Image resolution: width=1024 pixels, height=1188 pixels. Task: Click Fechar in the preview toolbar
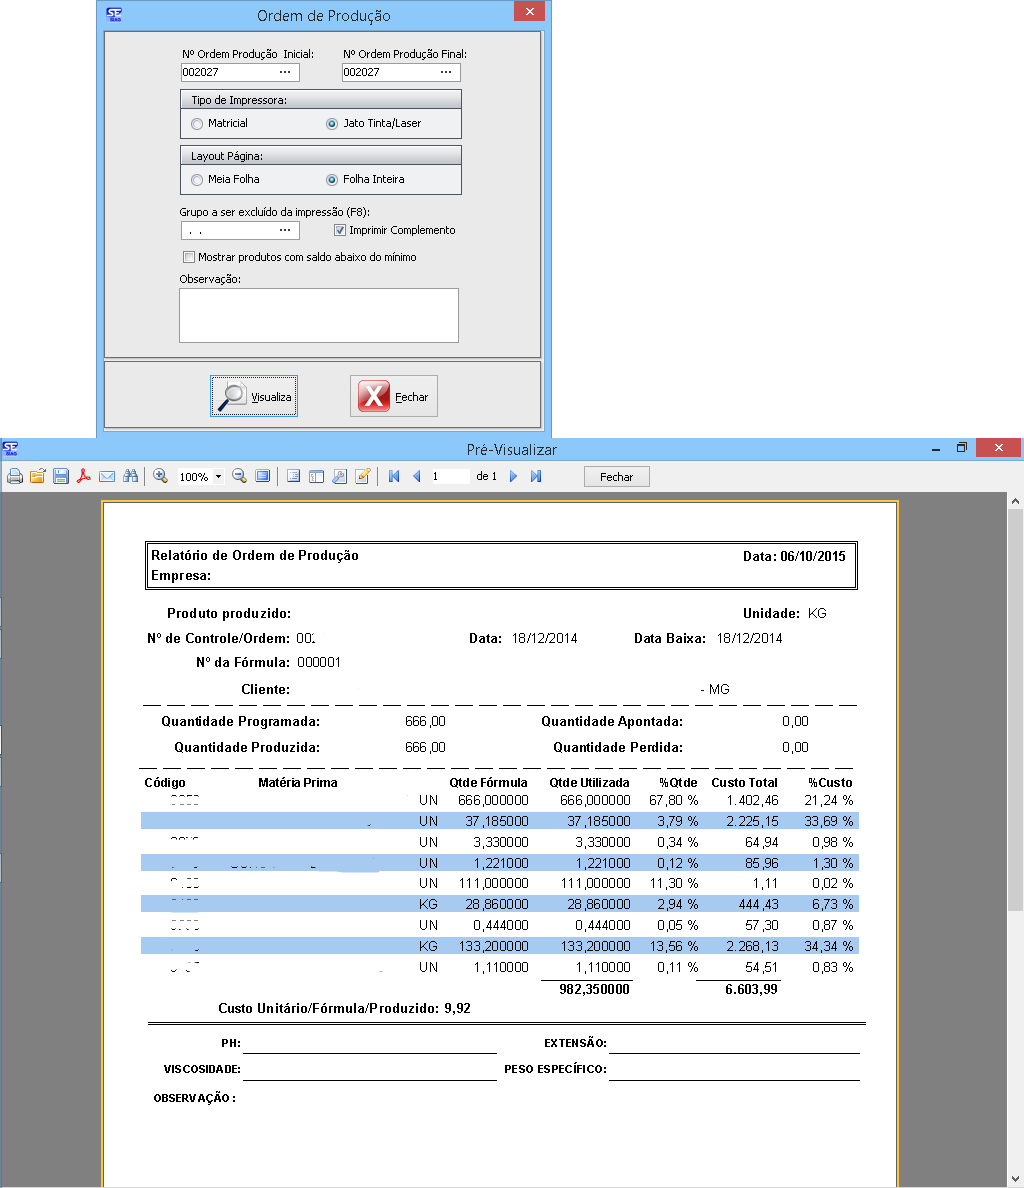click(x=616, y=477)
